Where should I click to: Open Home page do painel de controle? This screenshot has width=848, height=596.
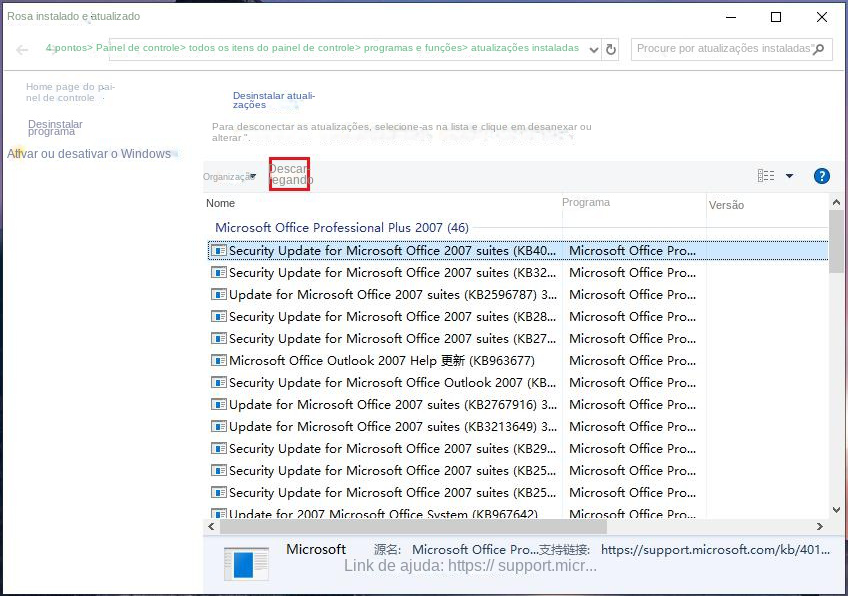(70, 92)
